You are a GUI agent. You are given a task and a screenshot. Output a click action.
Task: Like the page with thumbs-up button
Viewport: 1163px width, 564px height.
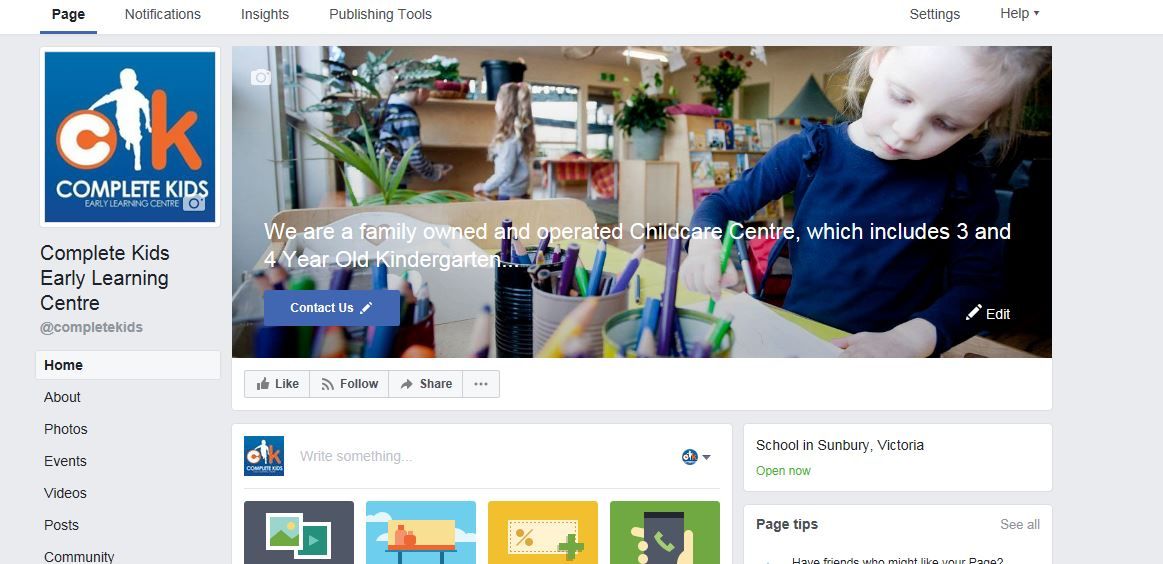pos(277,384)
